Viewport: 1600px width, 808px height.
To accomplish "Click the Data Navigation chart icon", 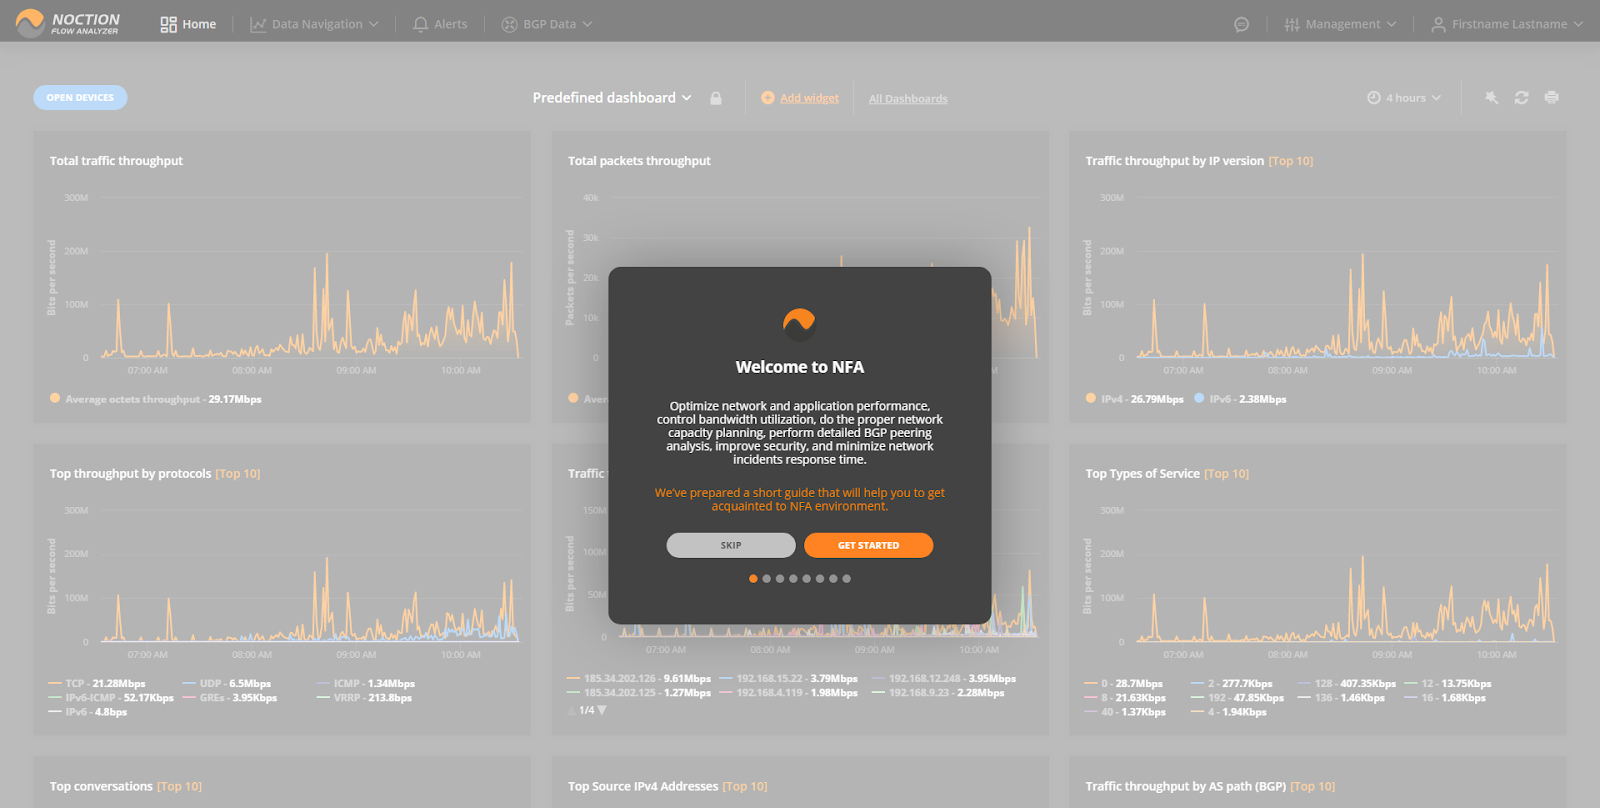I will (x=258, y=24).
